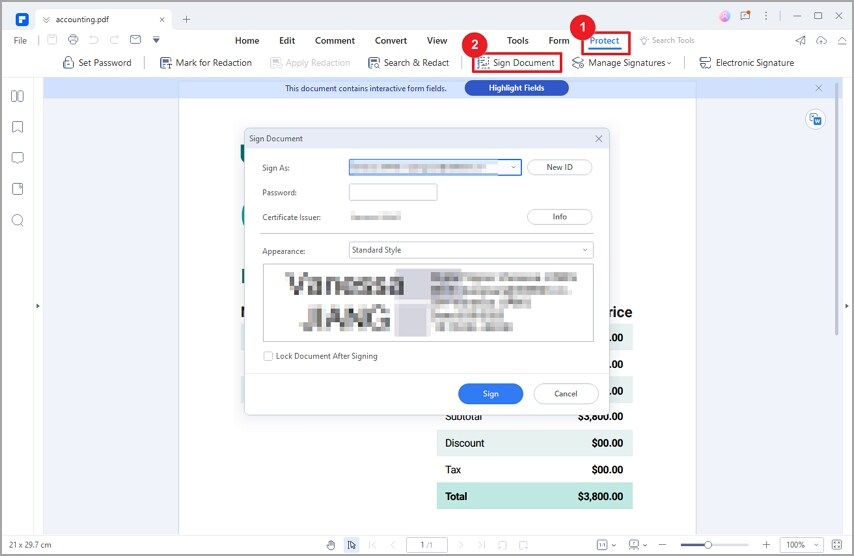Go to previous page arrow
The width and height of the screenshot is (854, 556).
coord(393,545)
